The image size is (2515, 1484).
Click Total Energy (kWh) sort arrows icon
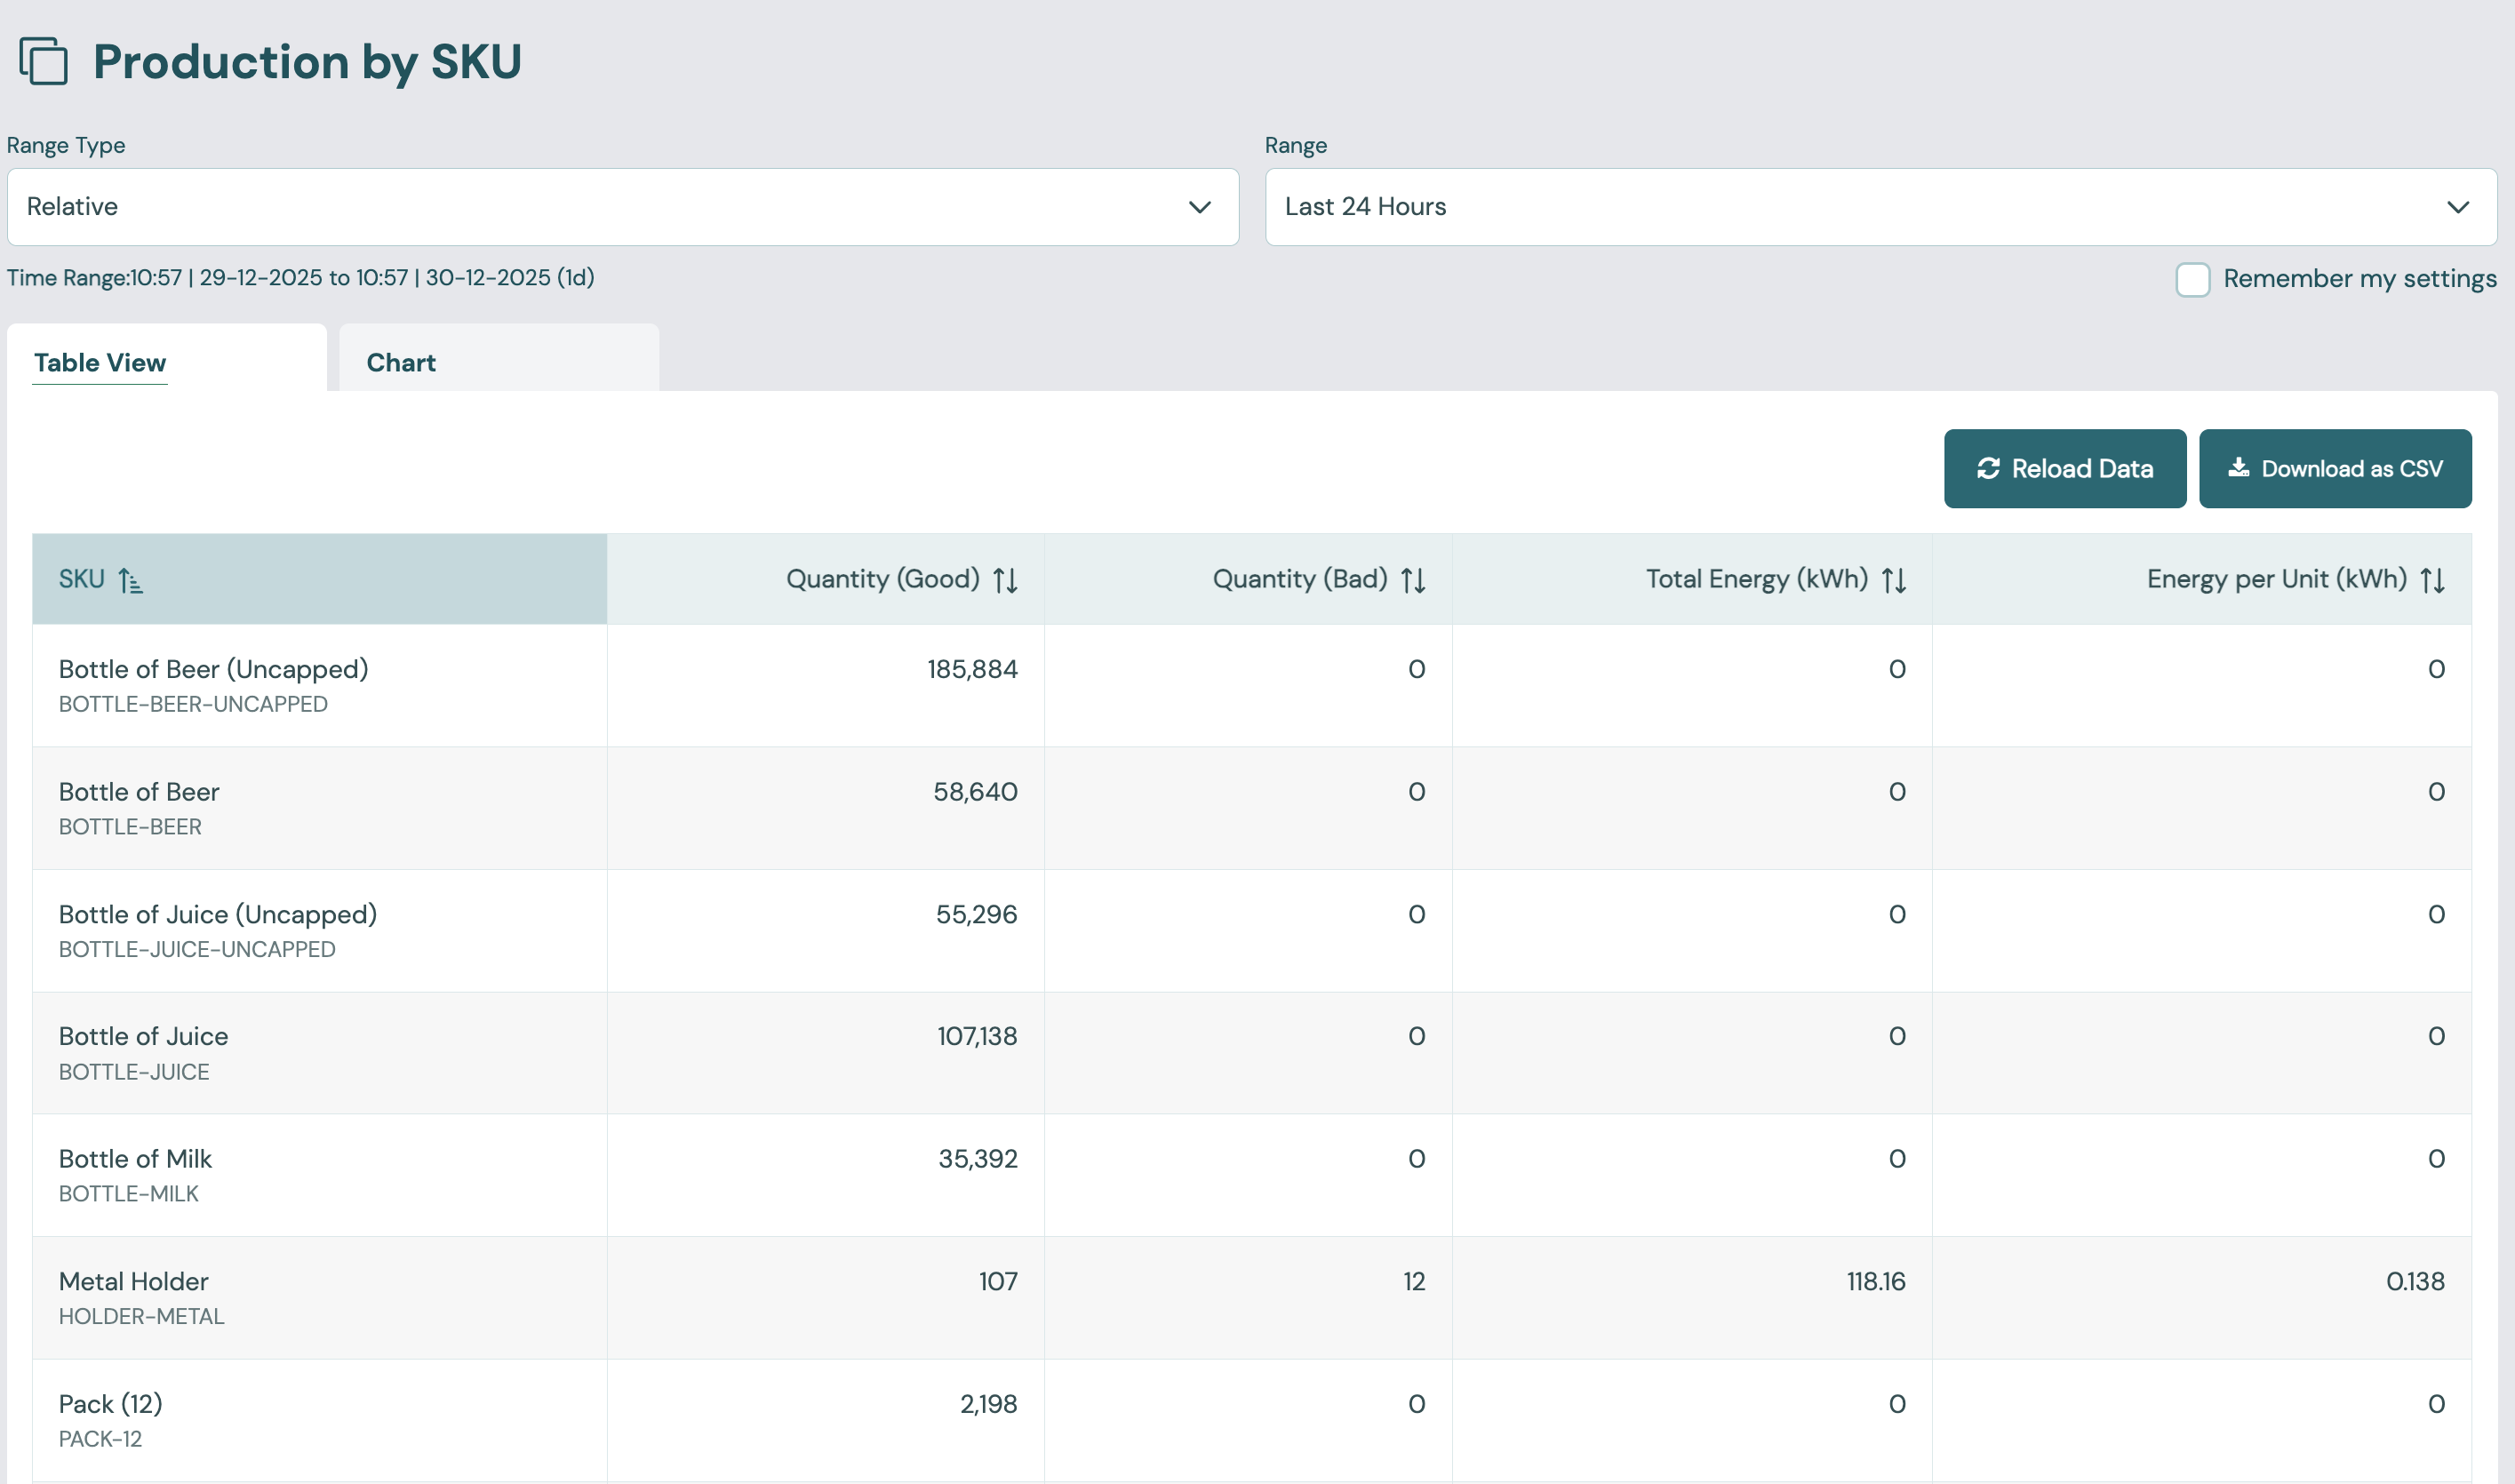(1894, 580)
